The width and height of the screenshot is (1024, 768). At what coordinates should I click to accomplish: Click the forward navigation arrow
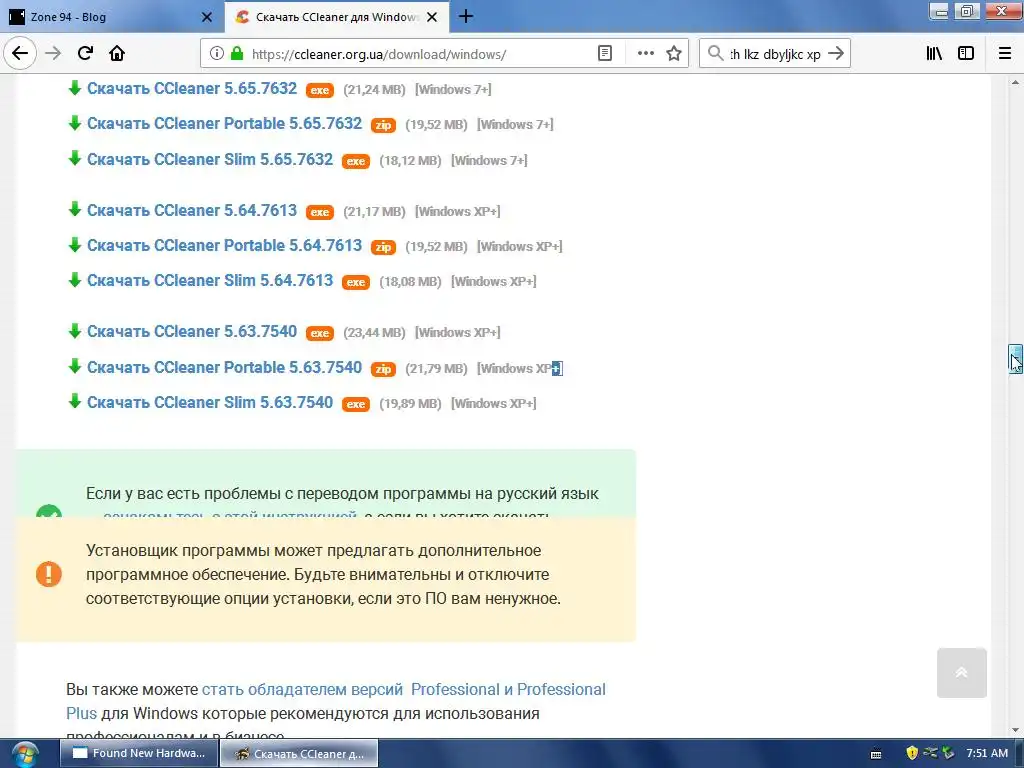53,53
